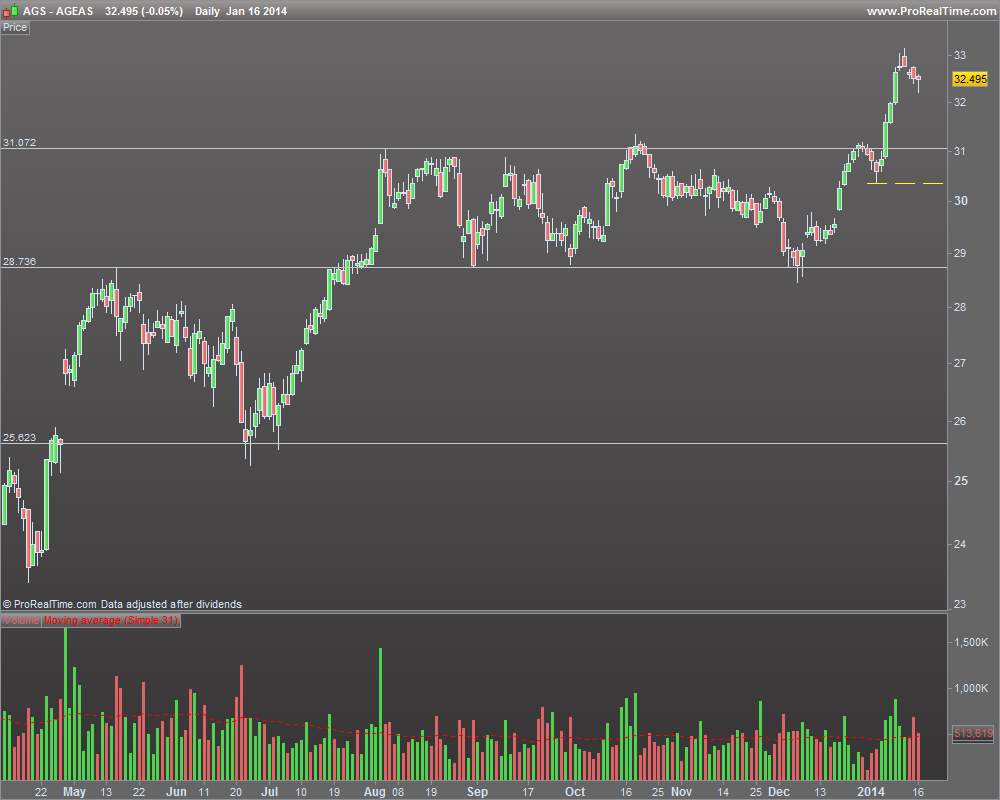This screenshot has width=1000, height=800.
Task: Click the yellow 32.495 current price tag
Action: coord(970,79)
